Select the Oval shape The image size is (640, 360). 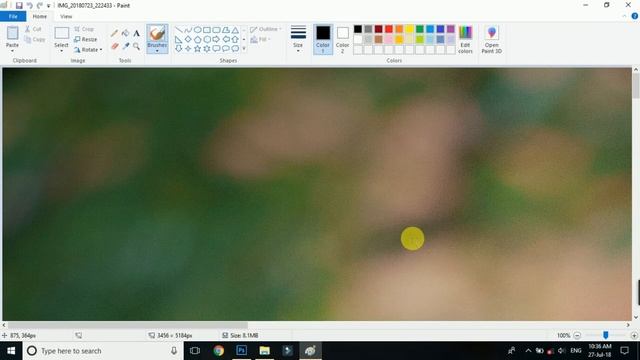[x=198, y=30]
